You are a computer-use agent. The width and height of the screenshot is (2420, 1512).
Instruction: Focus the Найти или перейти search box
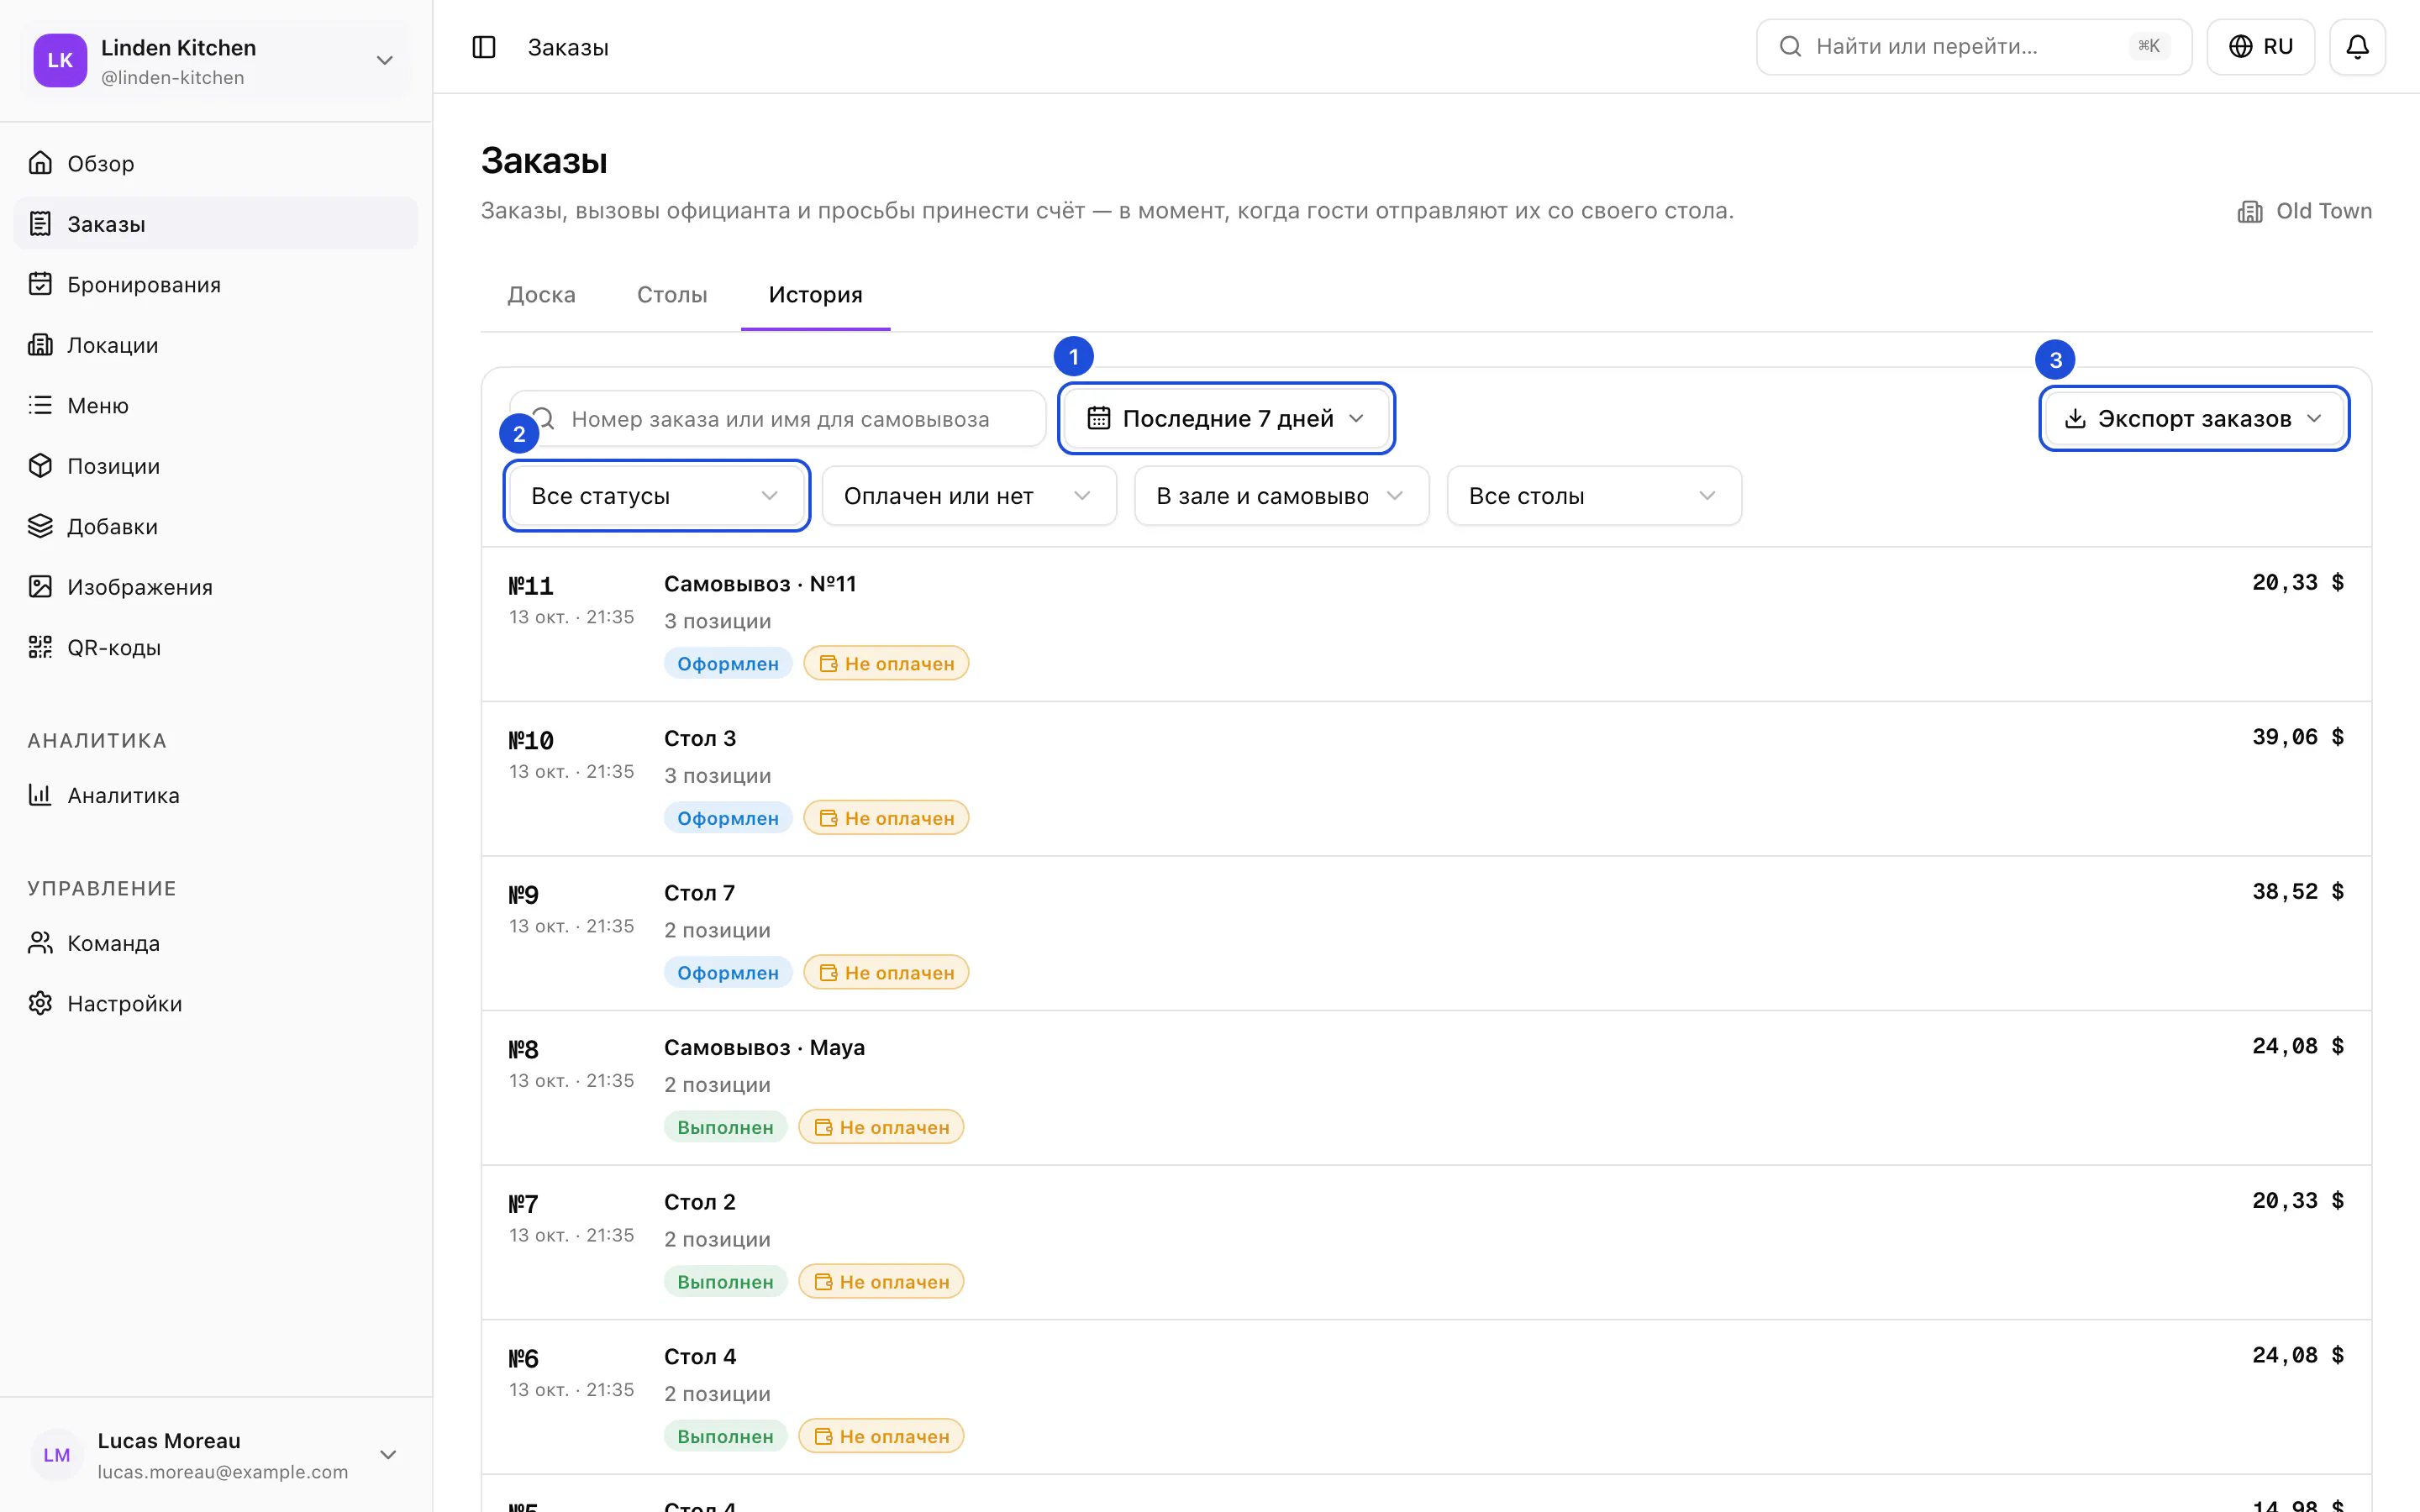[x=1973, y=47]
